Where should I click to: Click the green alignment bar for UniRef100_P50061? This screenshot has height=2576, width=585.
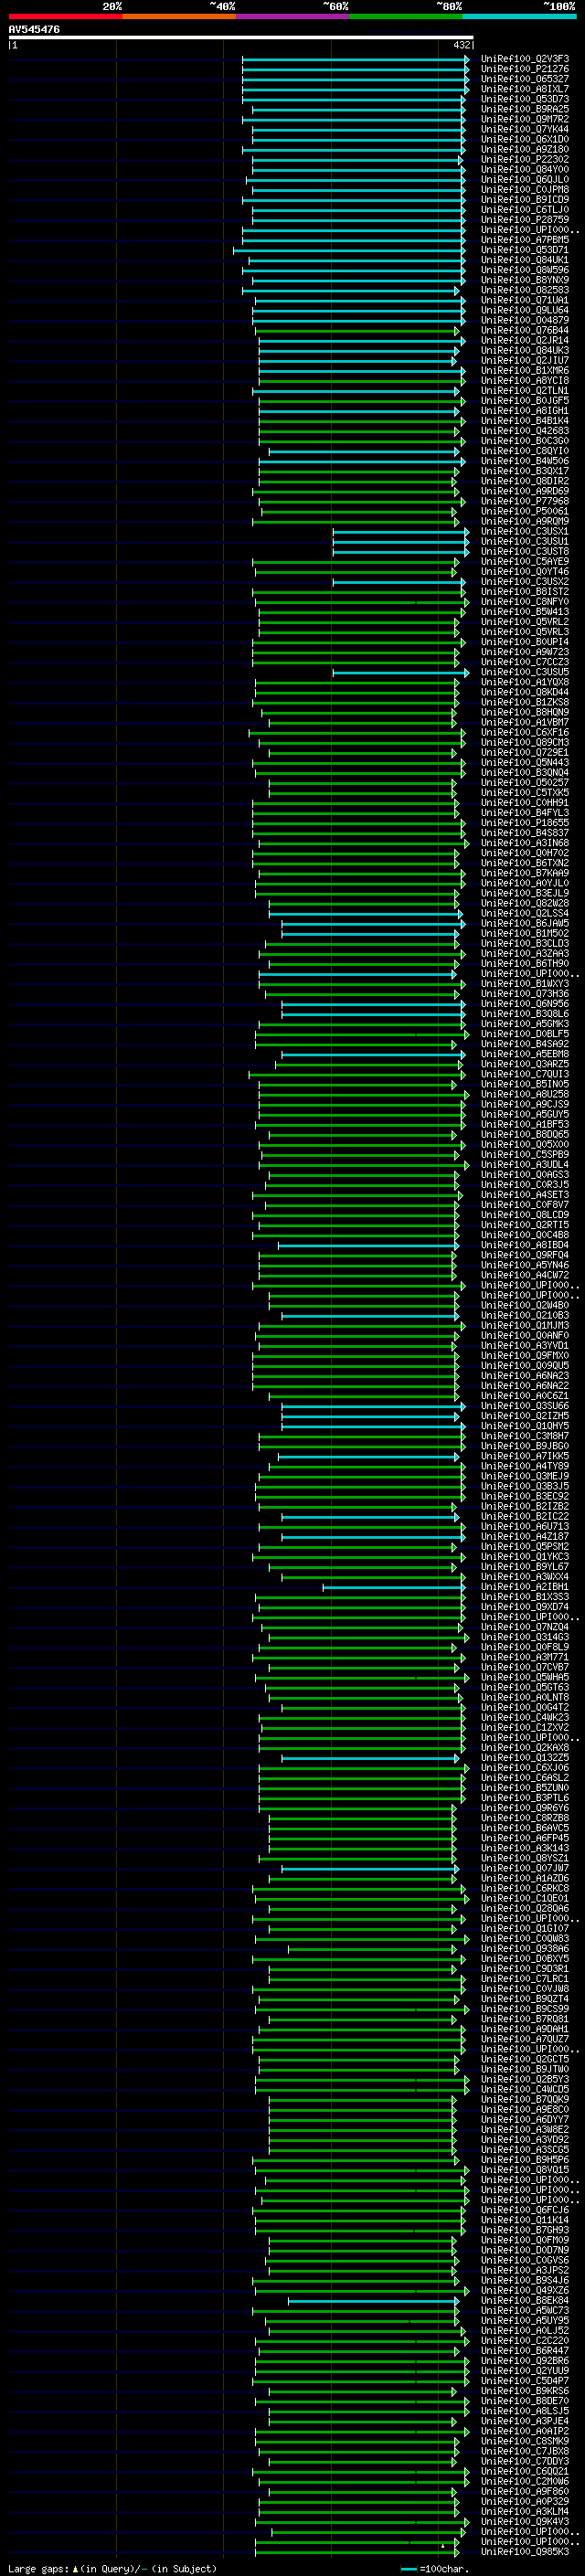pyautogui.click(x=360, y=512)
